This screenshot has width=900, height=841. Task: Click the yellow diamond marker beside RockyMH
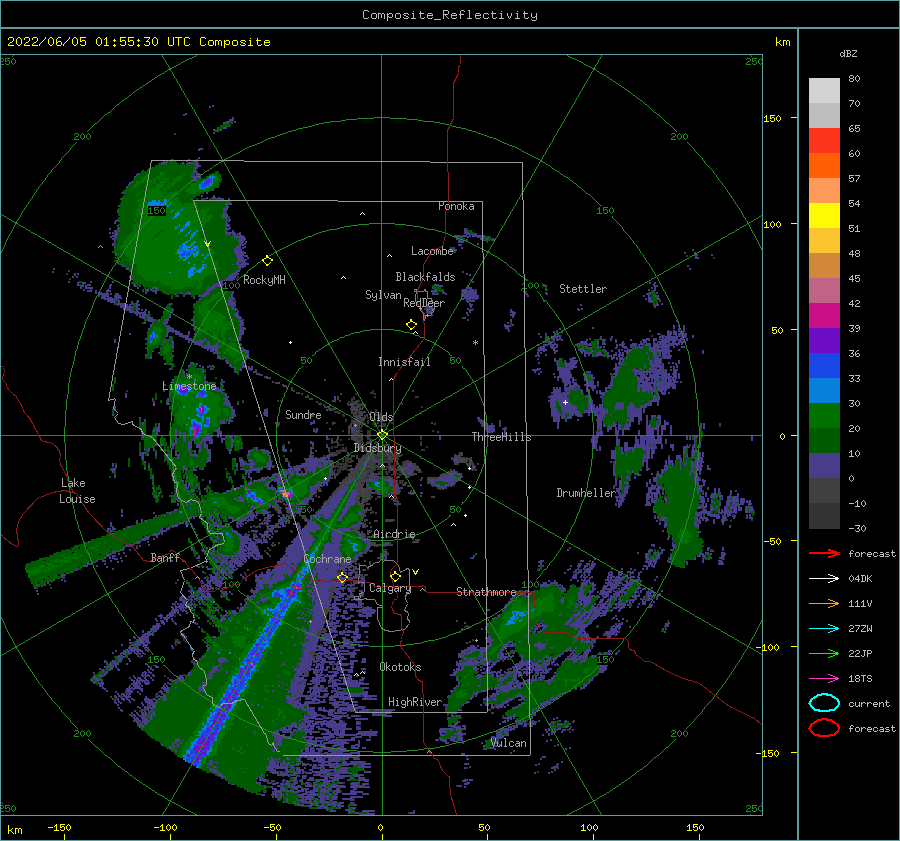pyautogui.click(x=267, y=261)
